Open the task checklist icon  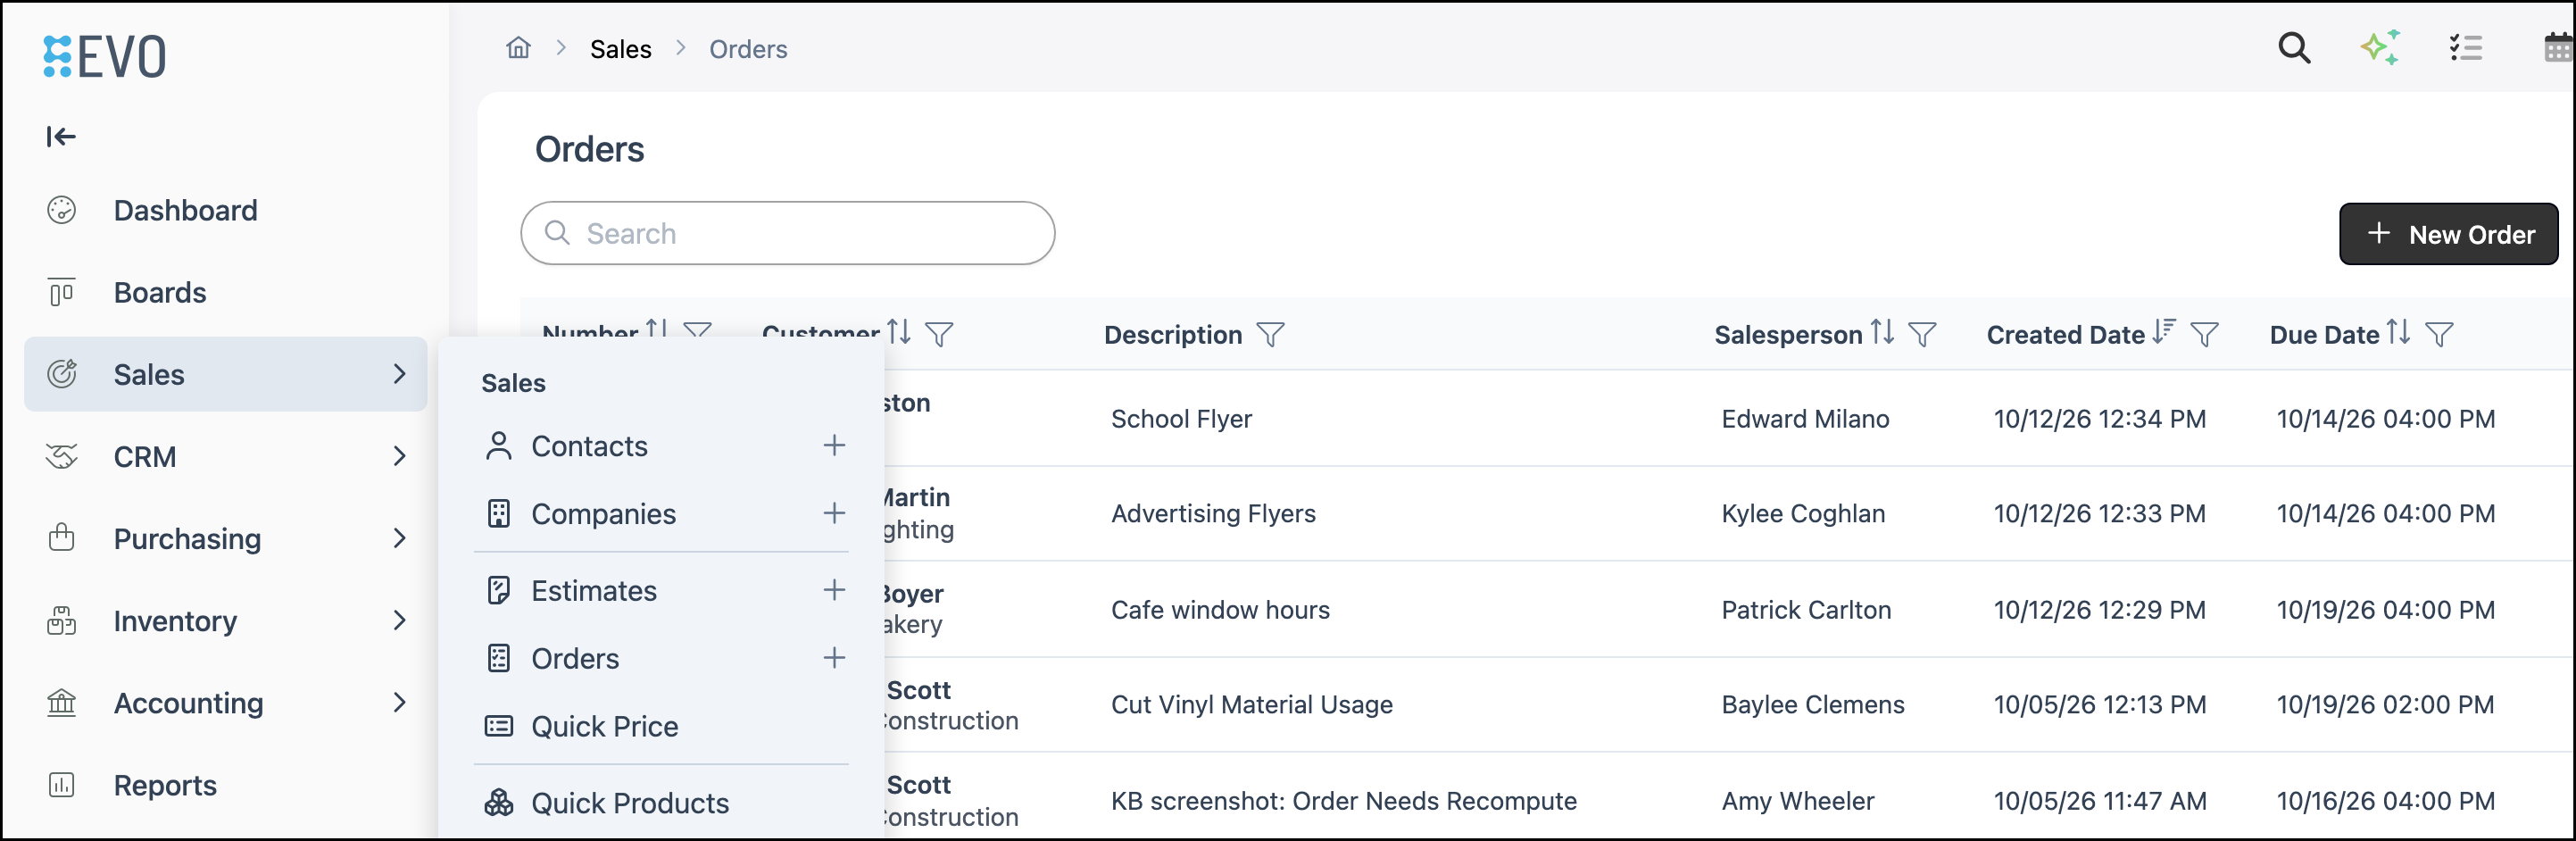pyautogui.click(x=2466, y=47)
